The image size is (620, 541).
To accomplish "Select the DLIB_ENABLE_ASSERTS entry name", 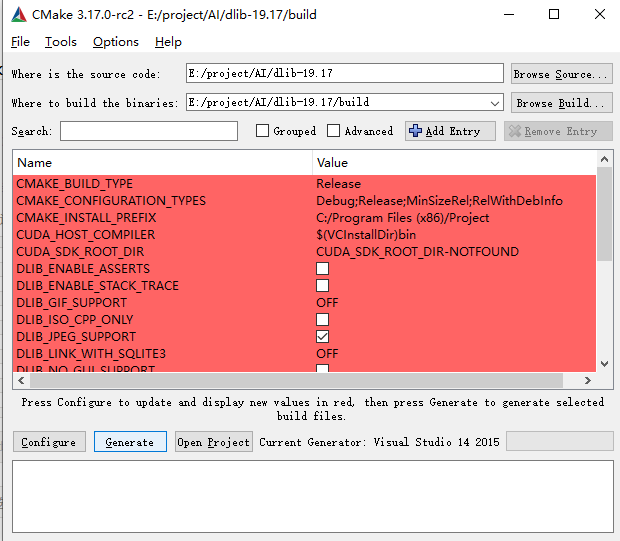I will pos(83,269).
